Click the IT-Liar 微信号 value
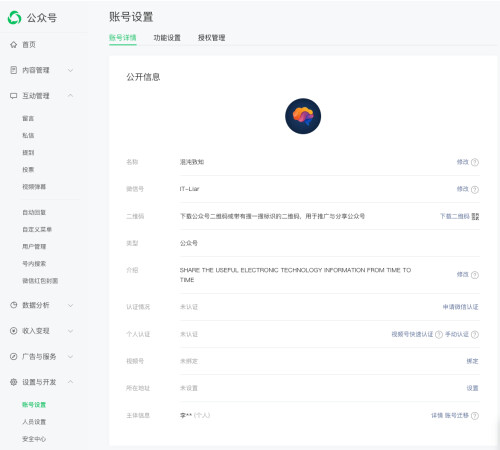The width and height of the screenshot is (500, 450). (189, 189)
